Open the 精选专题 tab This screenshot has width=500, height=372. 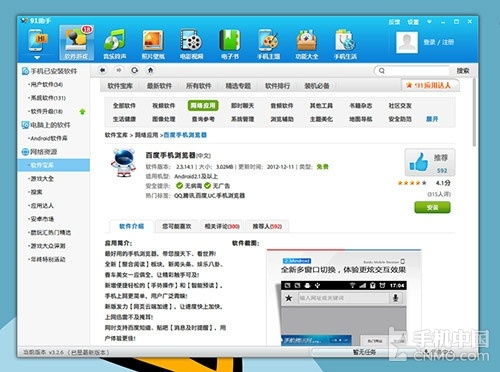coord(238,86)
